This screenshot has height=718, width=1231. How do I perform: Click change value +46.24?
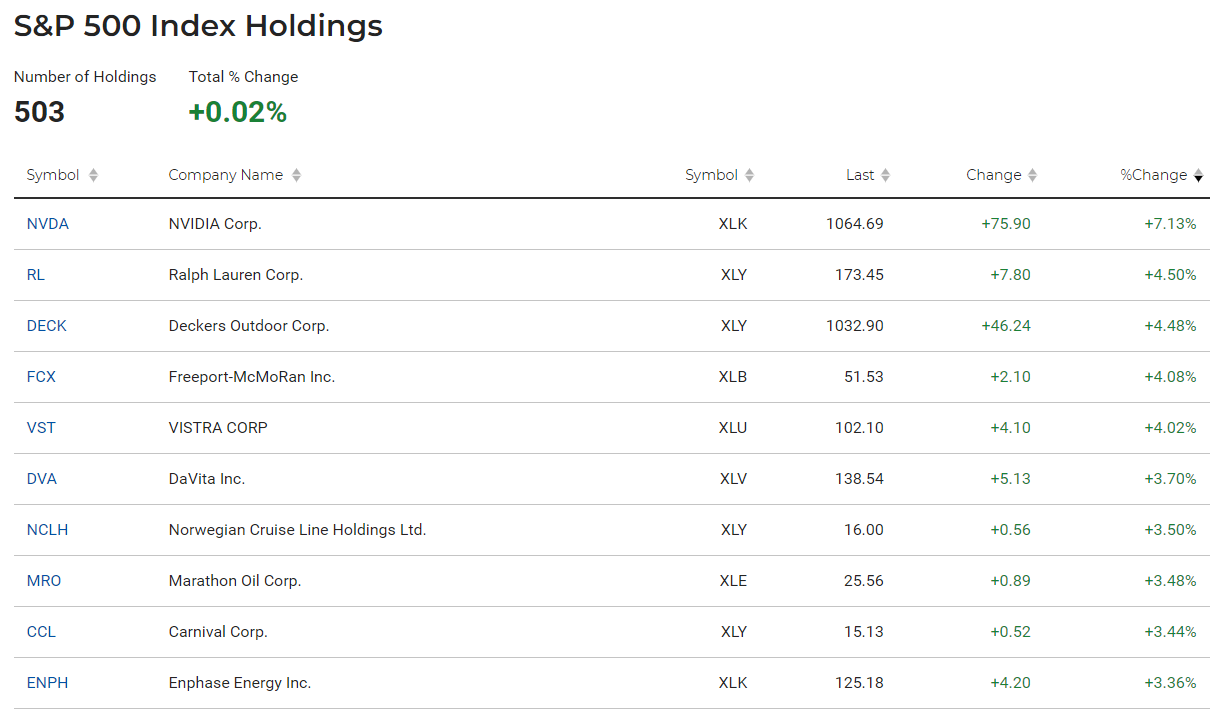pyautogui.click(x=1006, y=326)
